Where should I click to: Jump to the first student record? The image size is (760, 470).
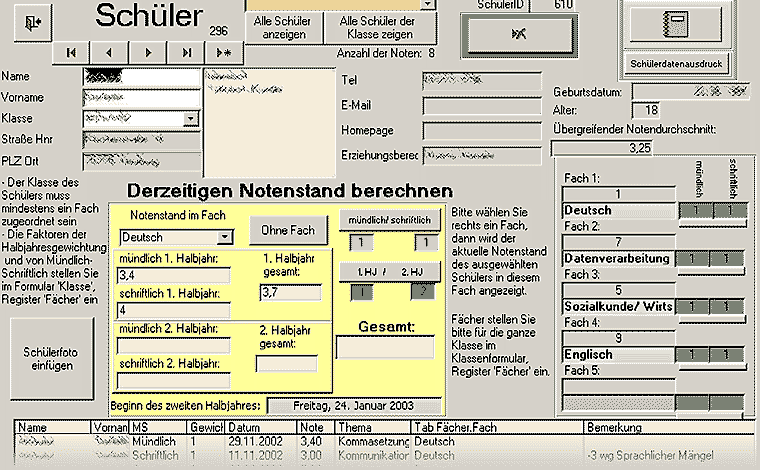point(70,52)
